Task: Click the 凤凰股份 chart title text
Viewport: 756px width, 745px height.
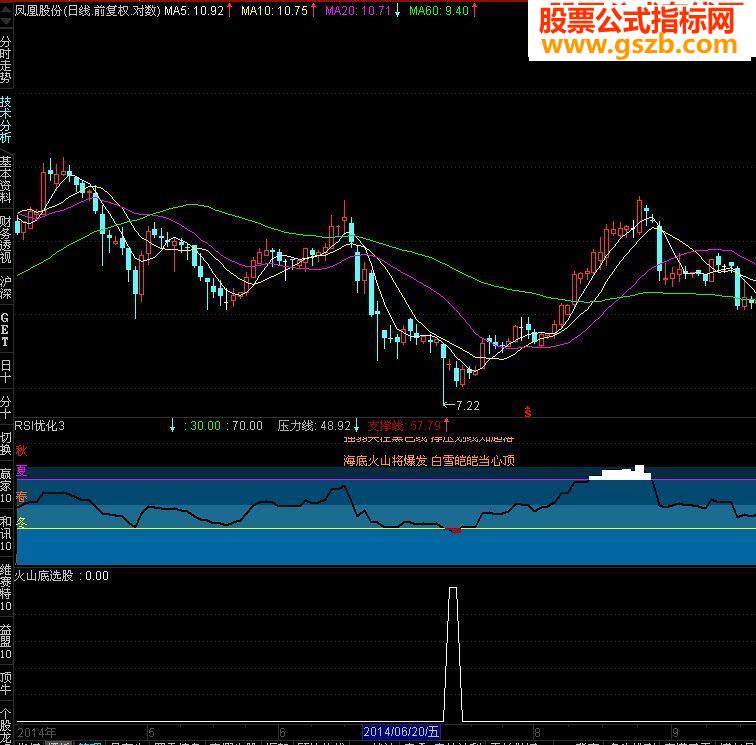Action: point(87,10)
